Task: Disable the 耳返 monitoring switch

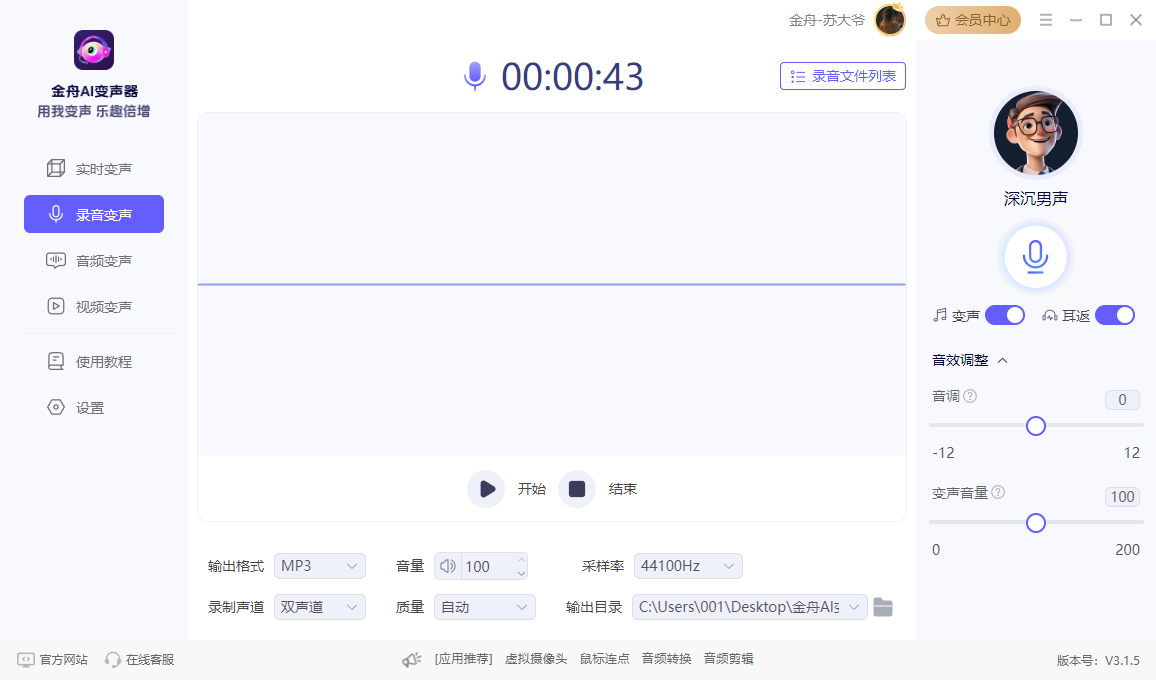Action: tap(1114, 314)
